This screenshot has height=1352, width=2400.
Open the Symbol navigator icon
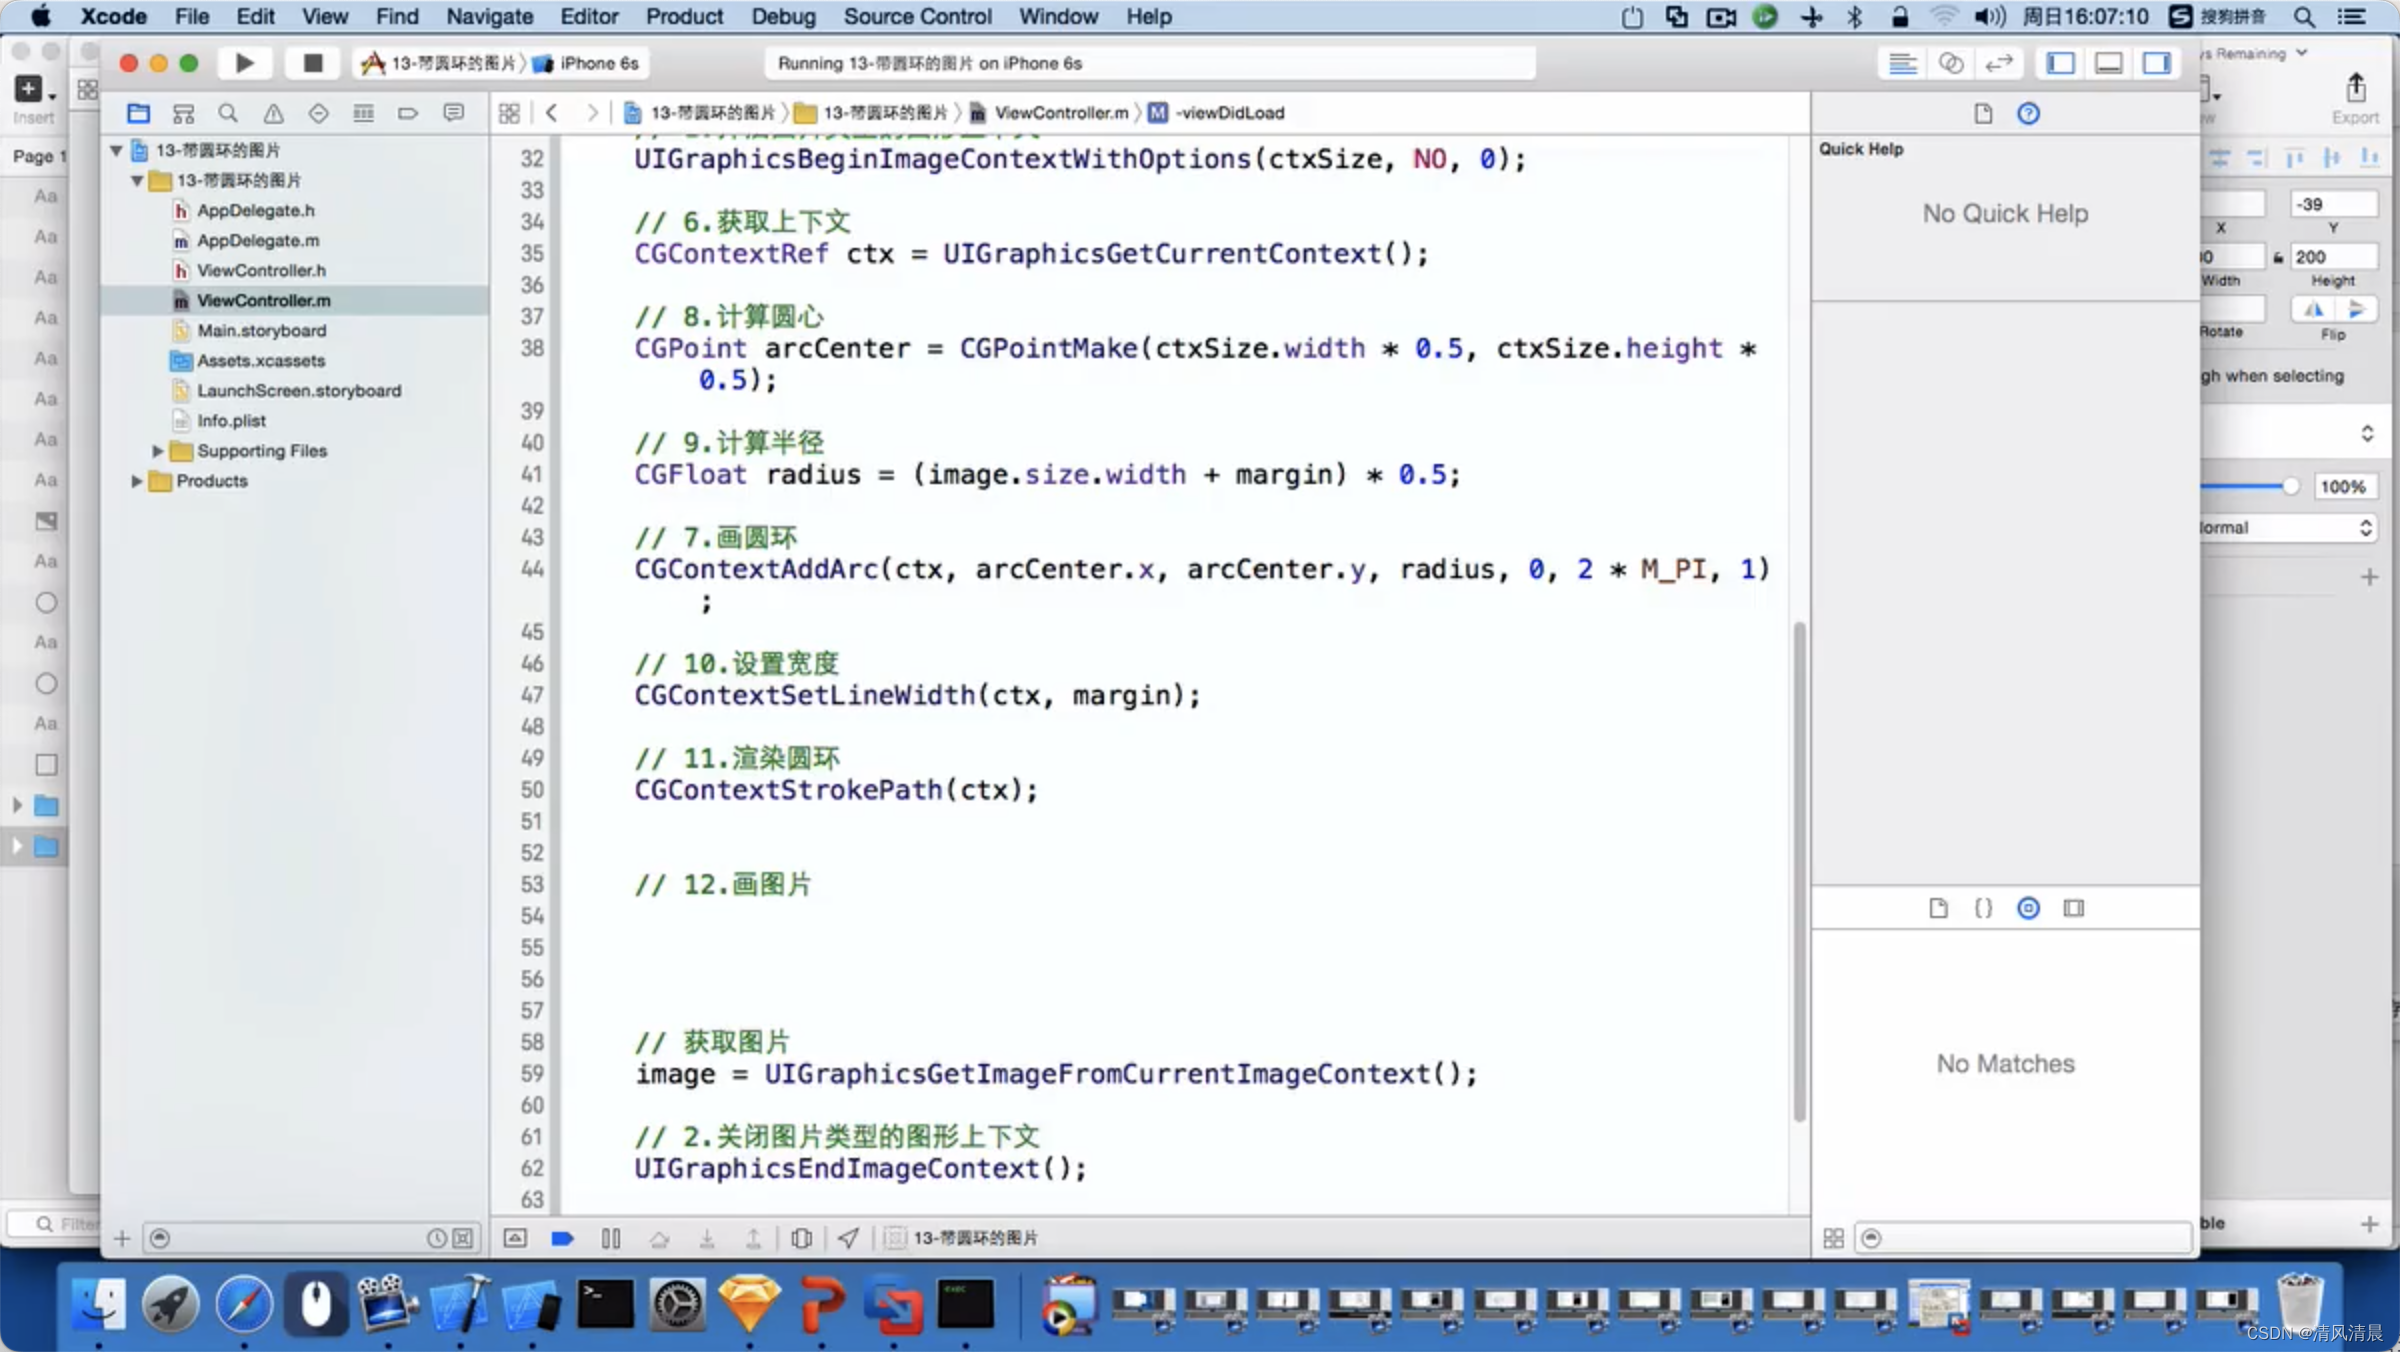point(183,113)
